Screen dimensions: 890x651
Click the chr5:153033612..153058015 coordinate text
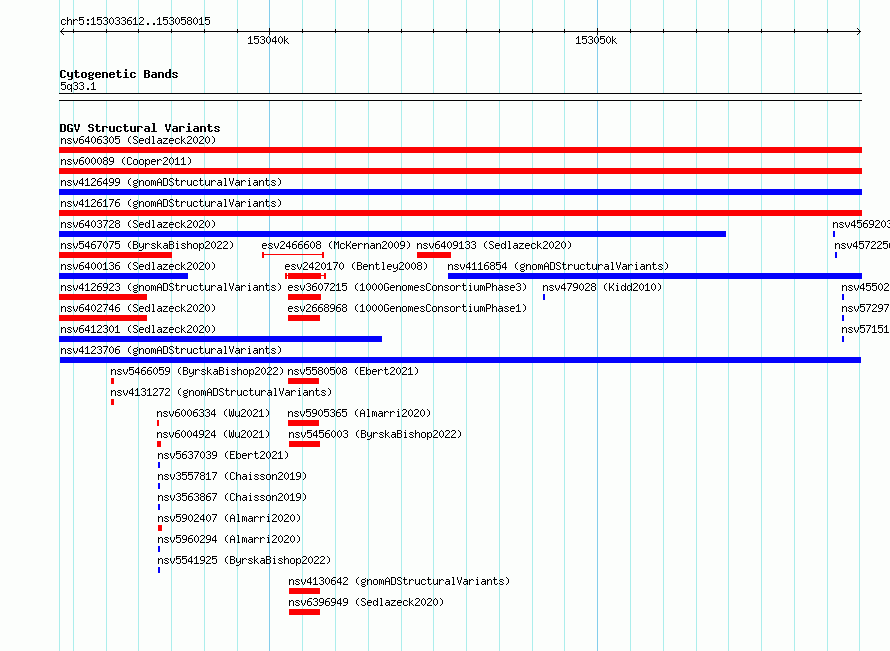[x=135, y=22]
